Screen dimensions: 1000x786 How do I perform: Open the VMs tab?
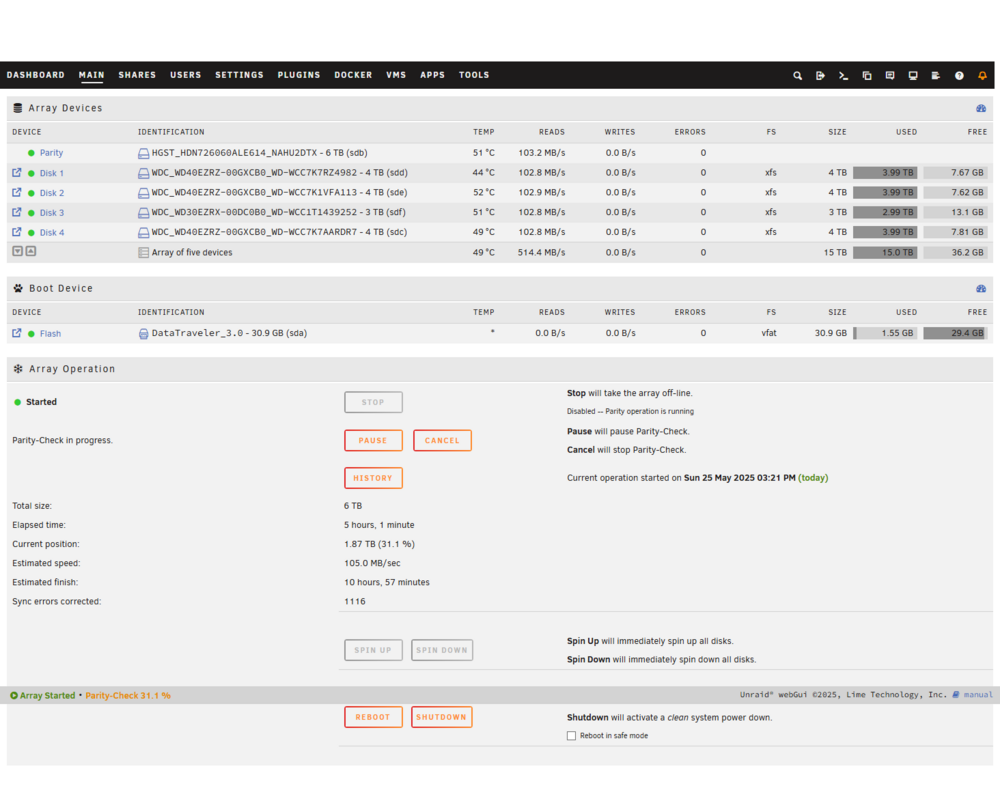coord(396,75)
